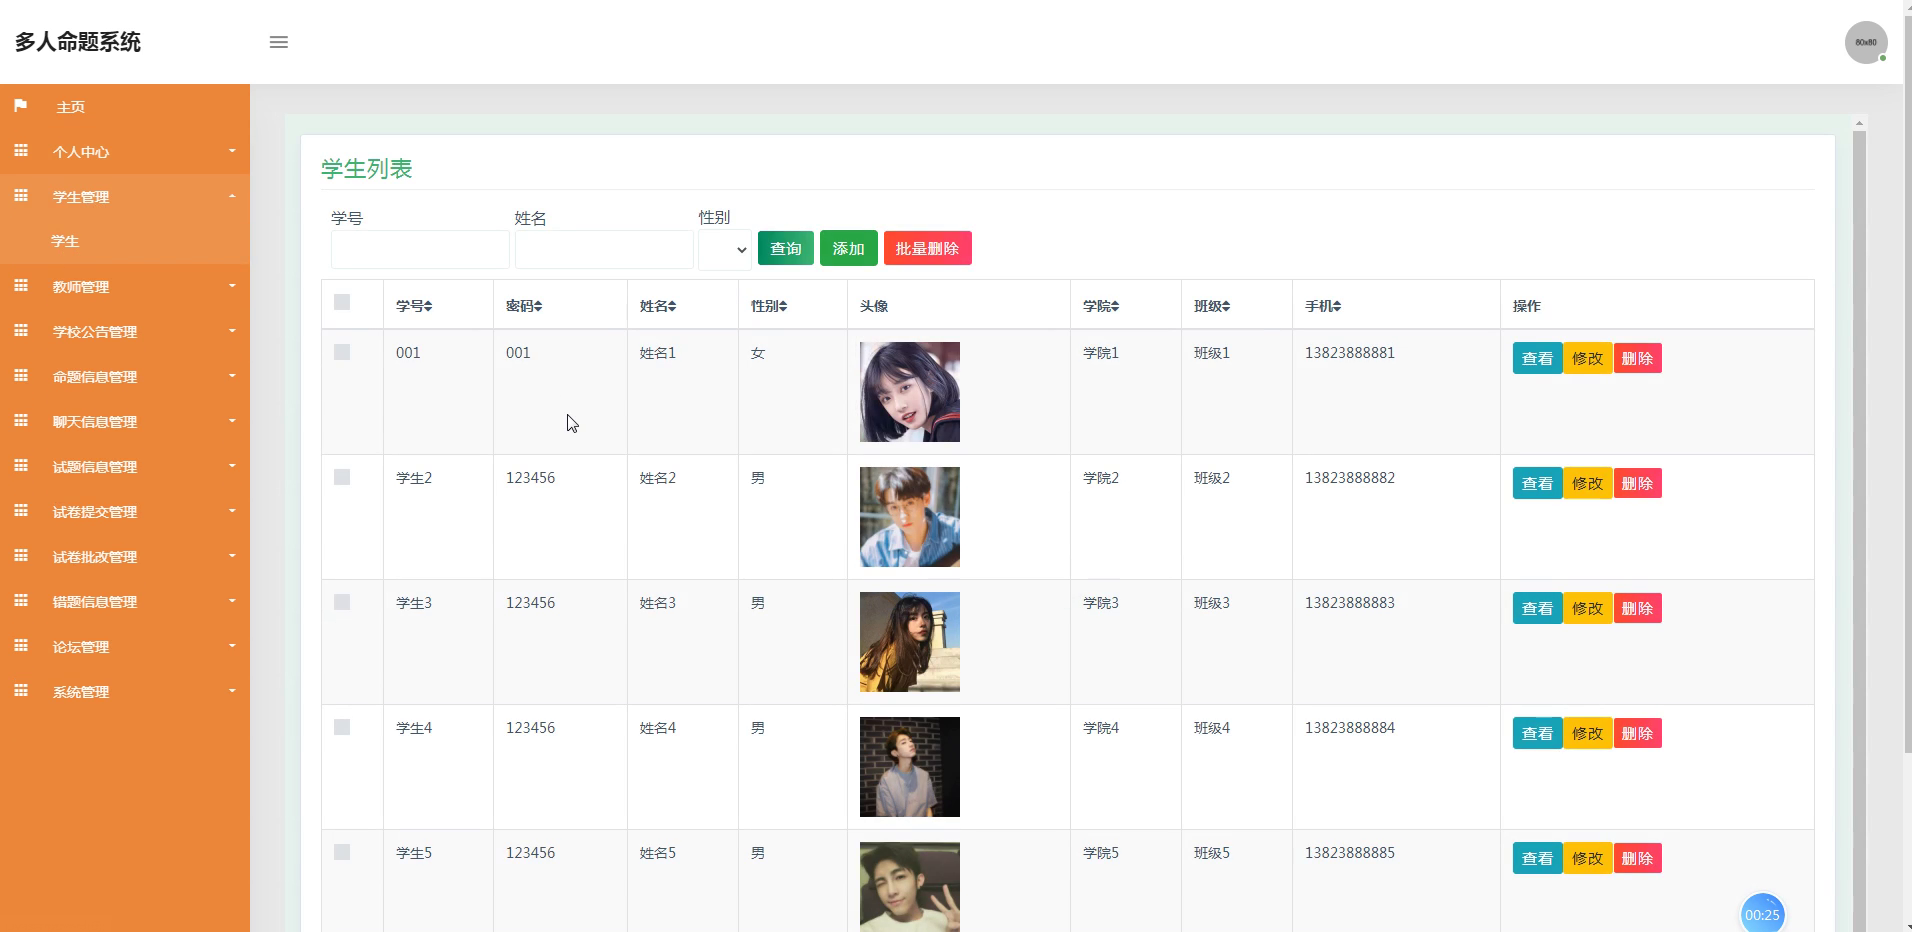Expand the 学校公告管理 menu arrow
The width and height of the screenshot is (1912, 932).
coord(232,331)
